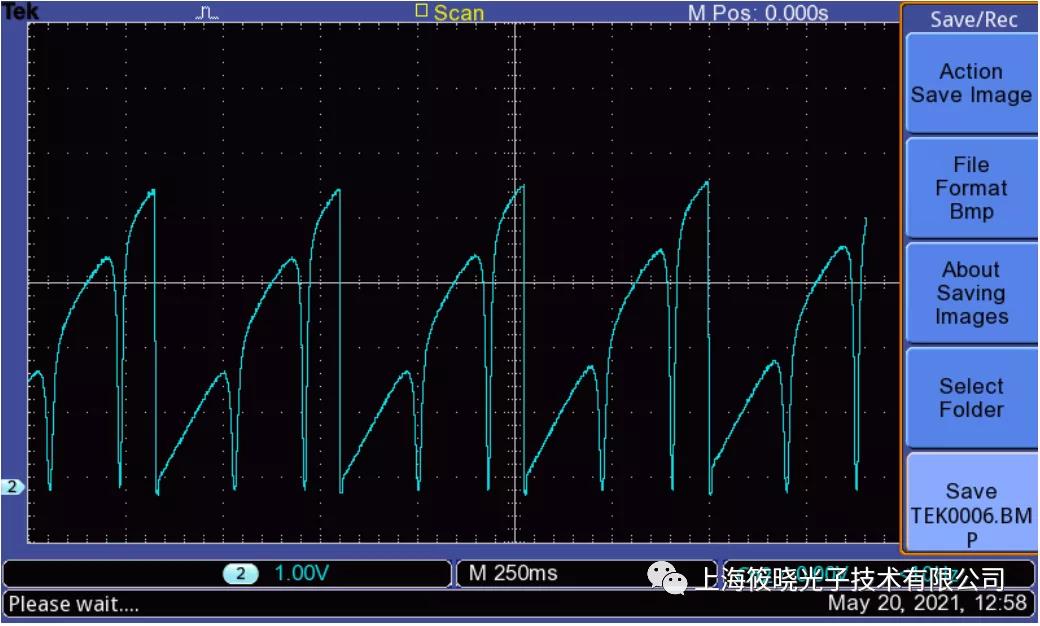Click the channel 2 ground marker on left edge
Screen dimensions: 1040x626
point(12,487)
